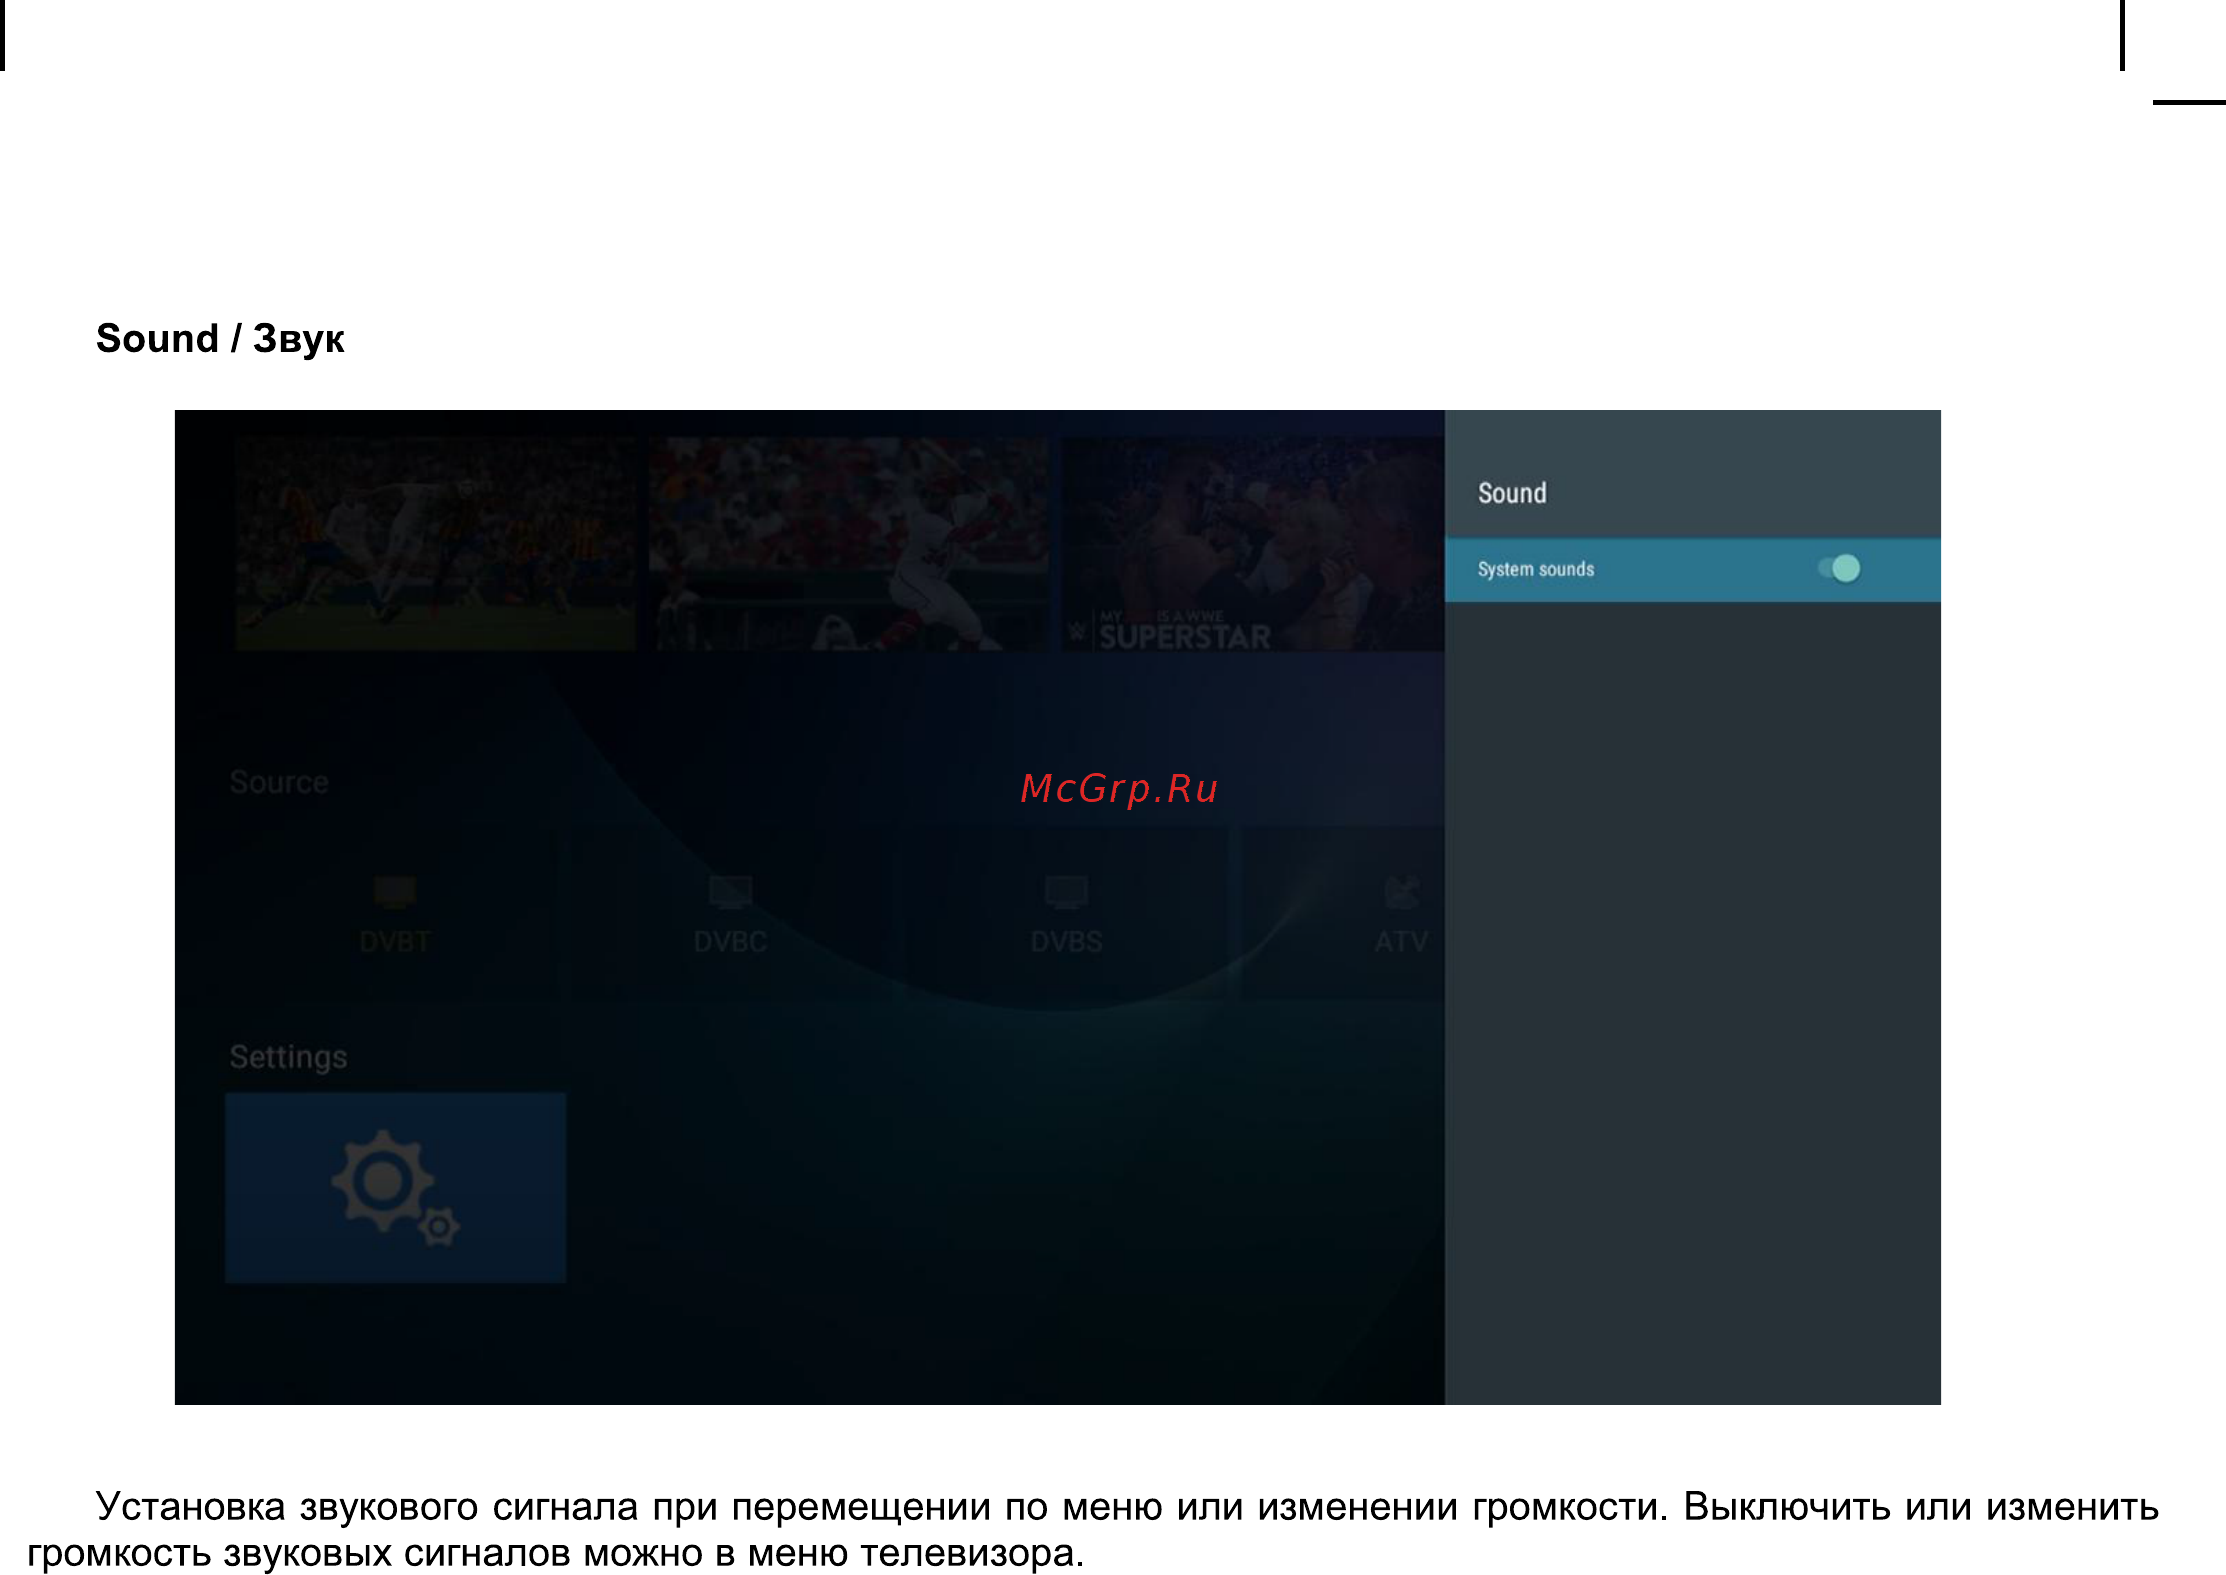
Task: Click the Source section label
Action: click(279, 782)
